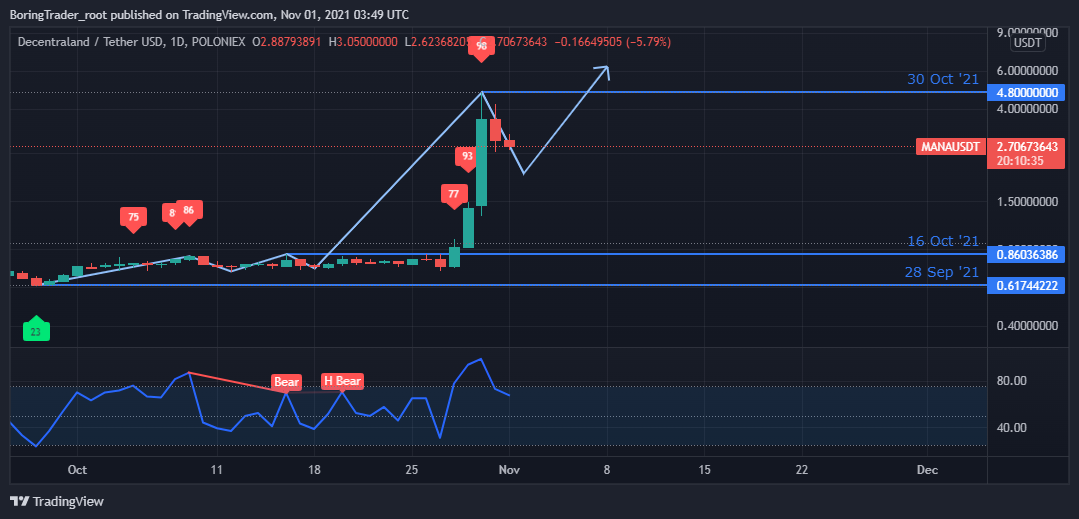The width and height of the screenshot is (1079, 519).
Task: Click the TradingView logo
Action: coord(57,501)
